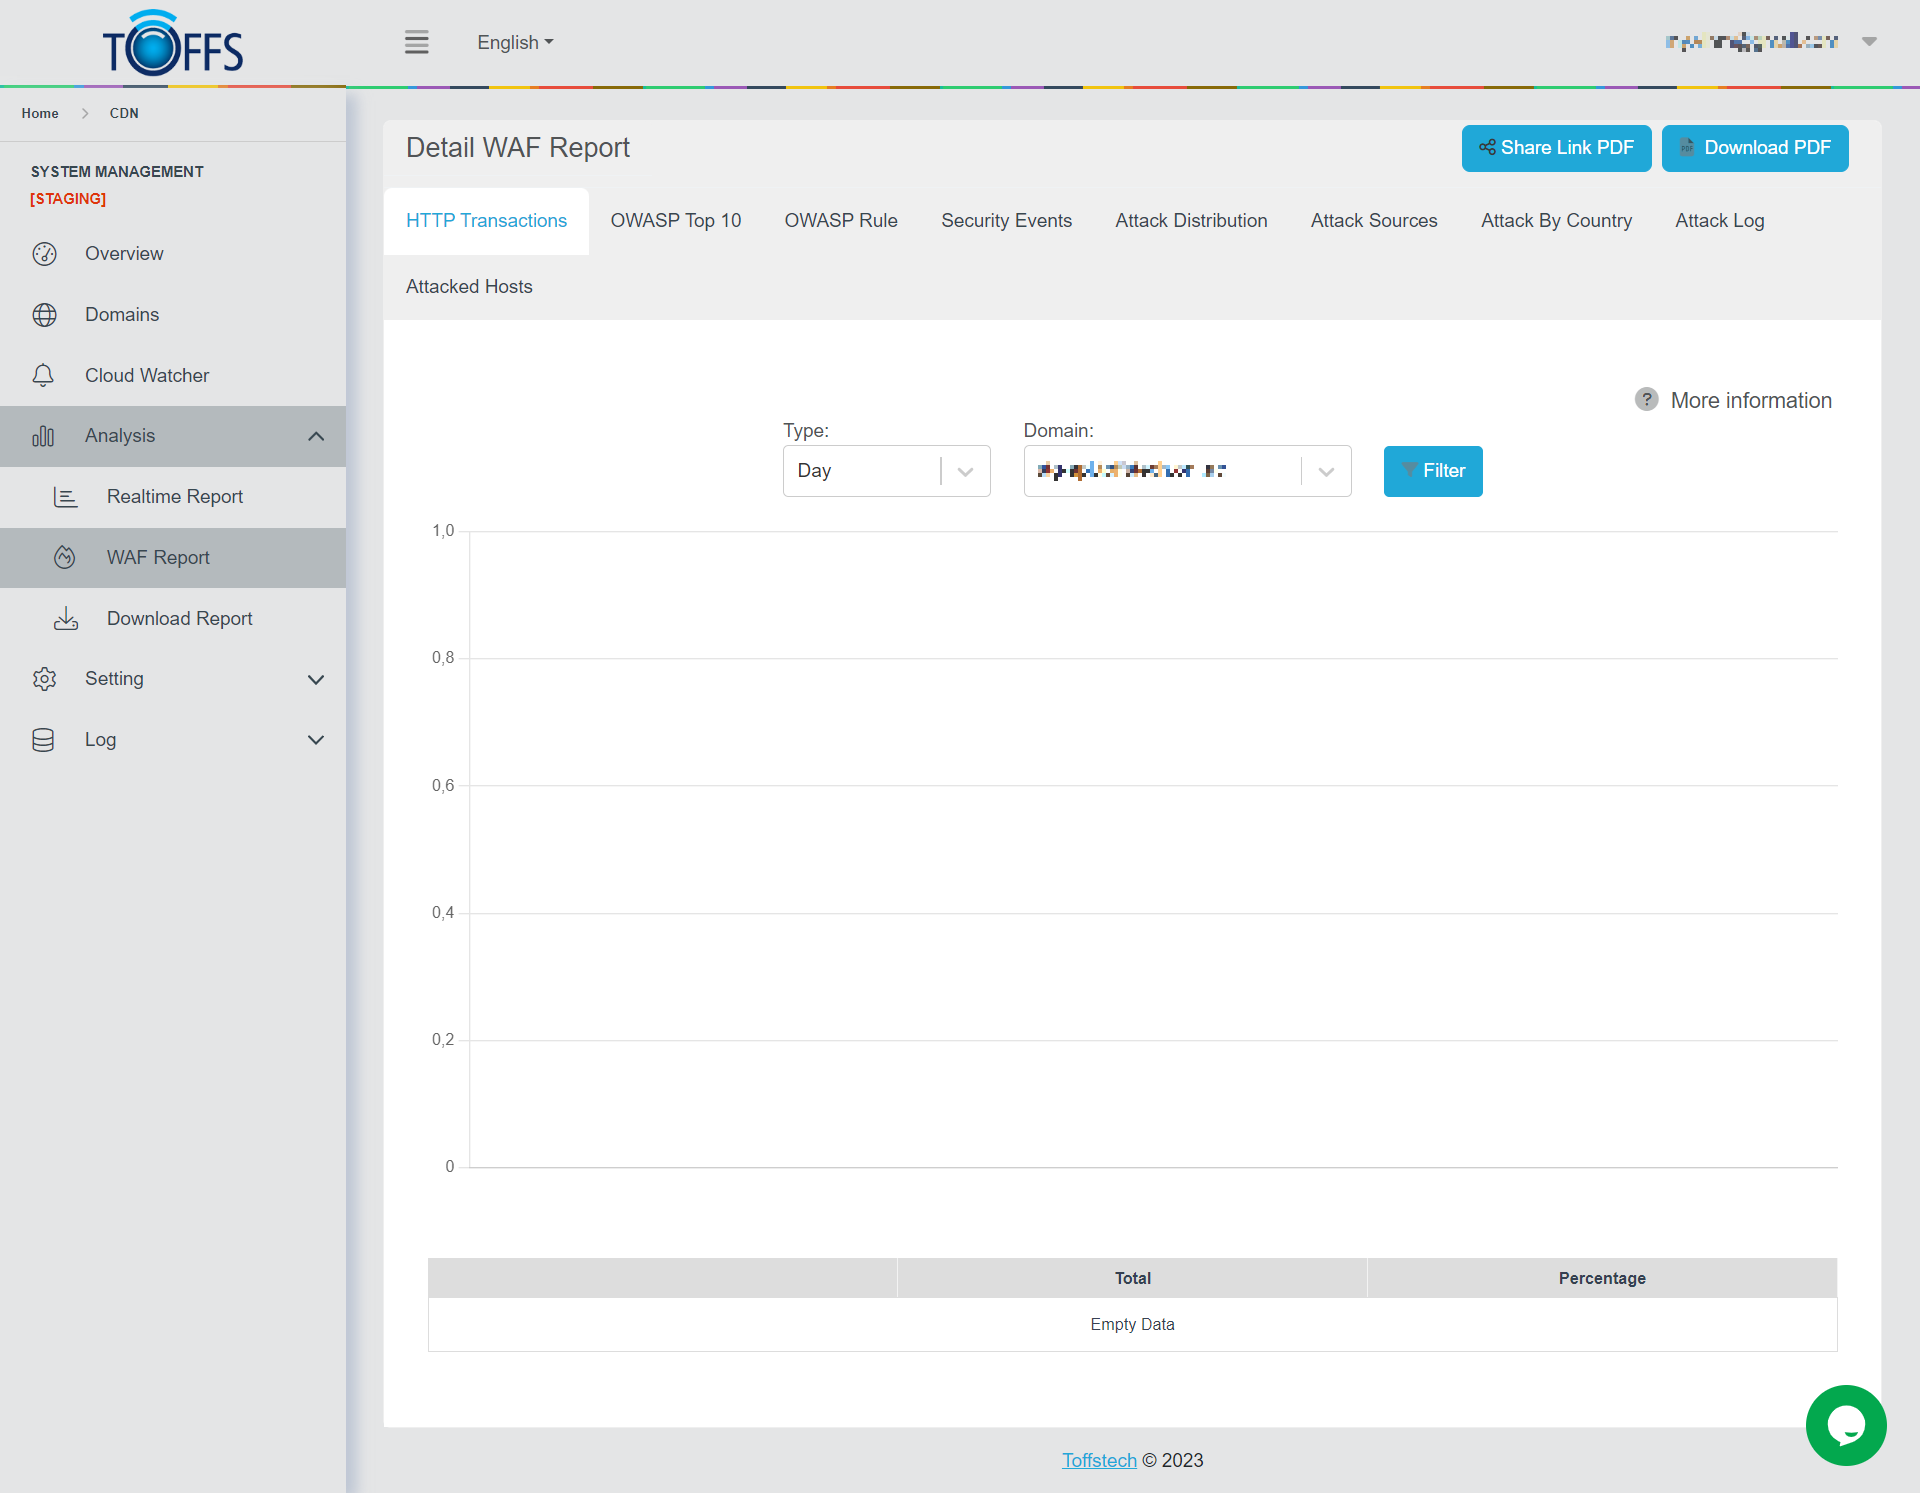Click the Overview gauge icon
The image size is (1920, 1493).
[44, 254]
